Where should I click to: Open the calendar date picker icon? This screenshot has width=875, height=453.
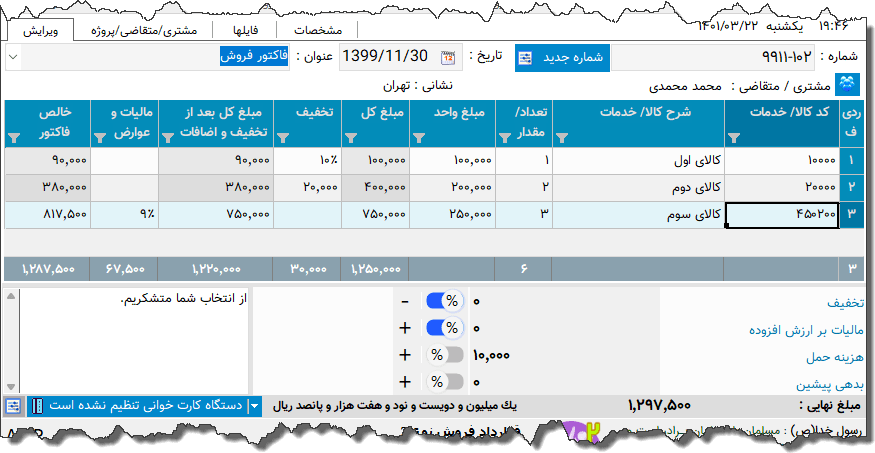point(448,57)
